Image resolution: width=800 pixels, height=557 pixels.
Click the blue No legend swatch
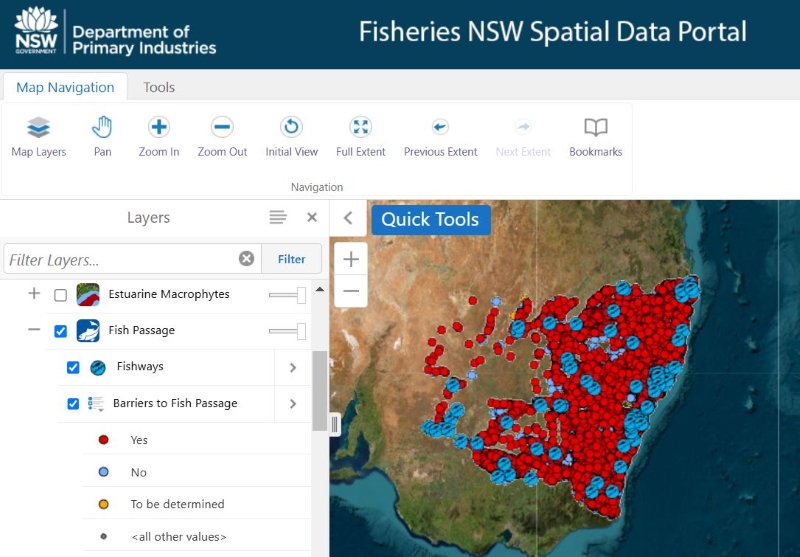click(x=103, y=472)
